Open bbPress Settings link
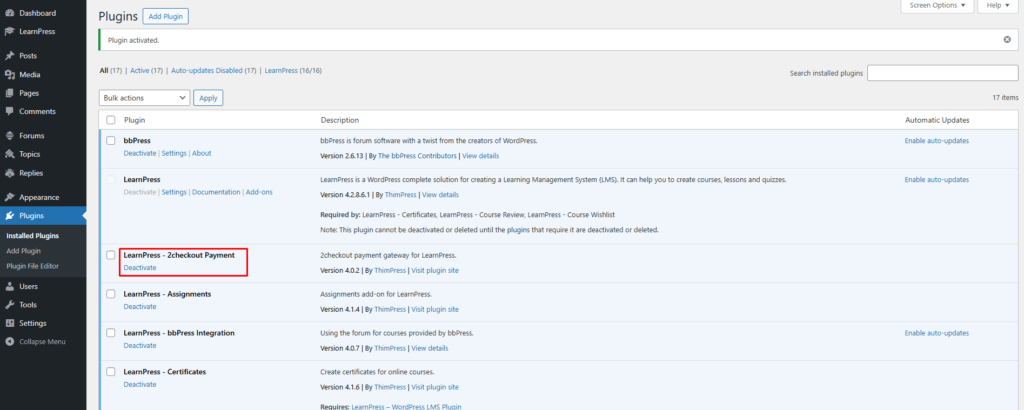Image resolution: width=1024 pixels, height=410 pixels. (174, 153)
